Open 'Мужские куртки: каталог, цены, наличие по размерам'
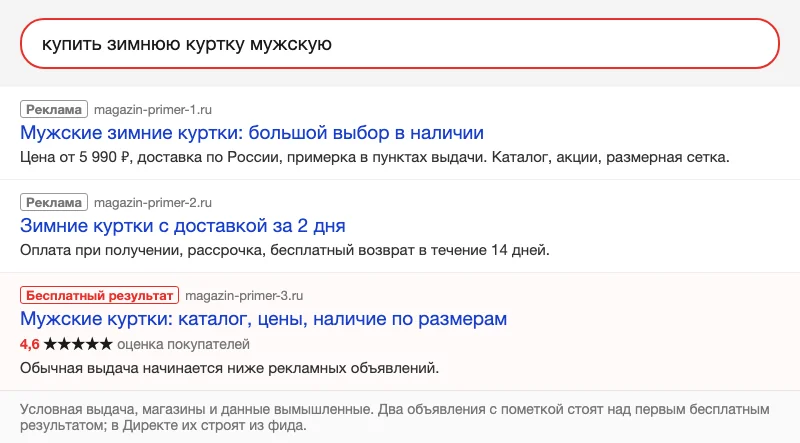 pyautogui.click(x=263, y=319)
